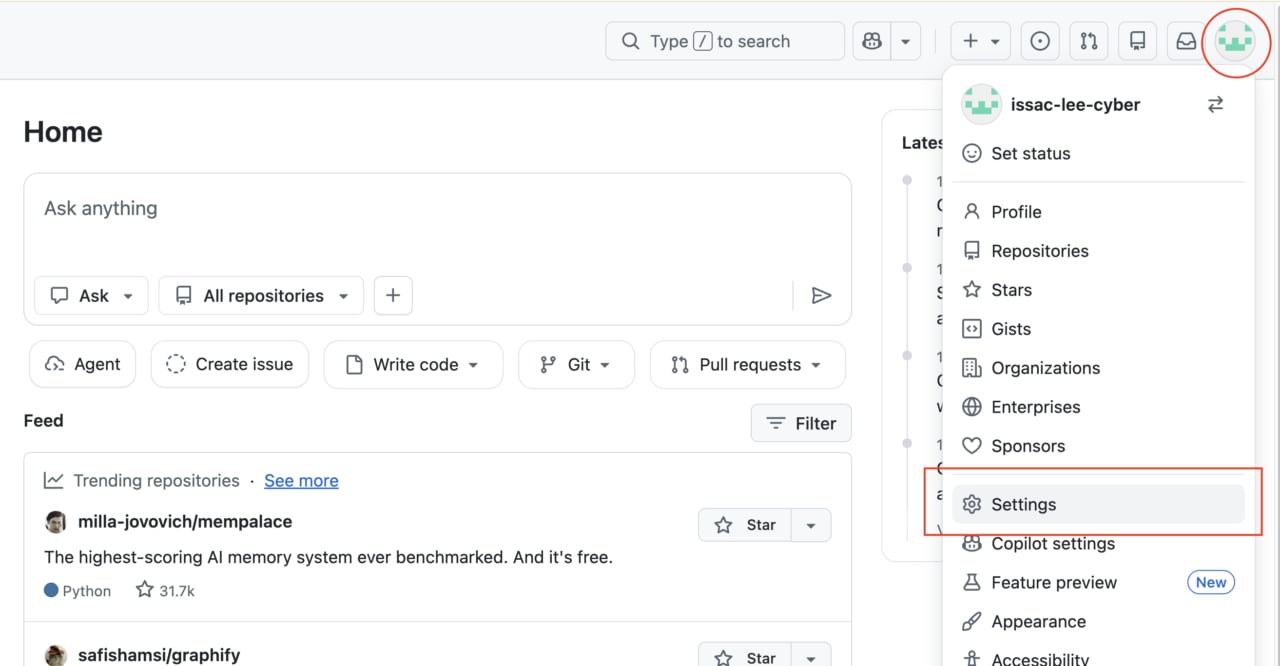Click the gear icon beside Settings
This screenshot has width=1280, height=666.
(971, 504)
